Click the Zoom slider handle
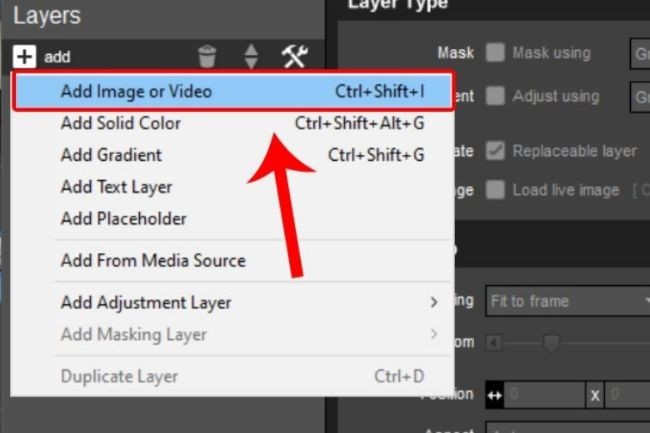 549,343
